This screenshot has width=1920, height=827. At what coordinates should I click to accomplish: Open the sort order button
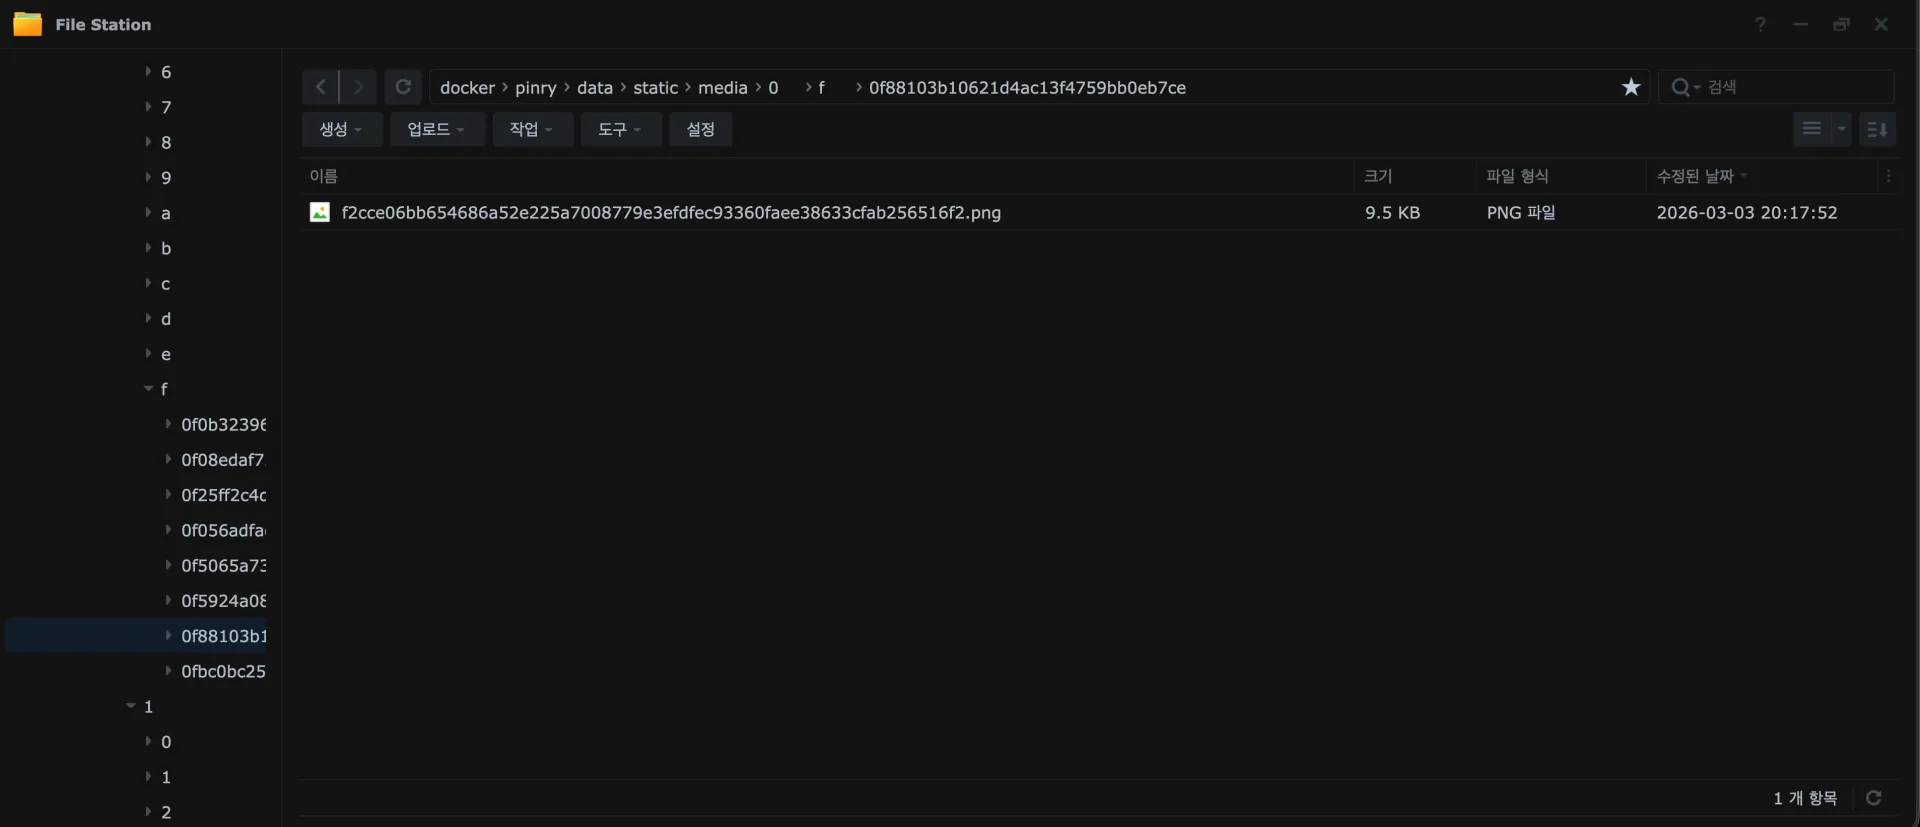[1877, 129]
